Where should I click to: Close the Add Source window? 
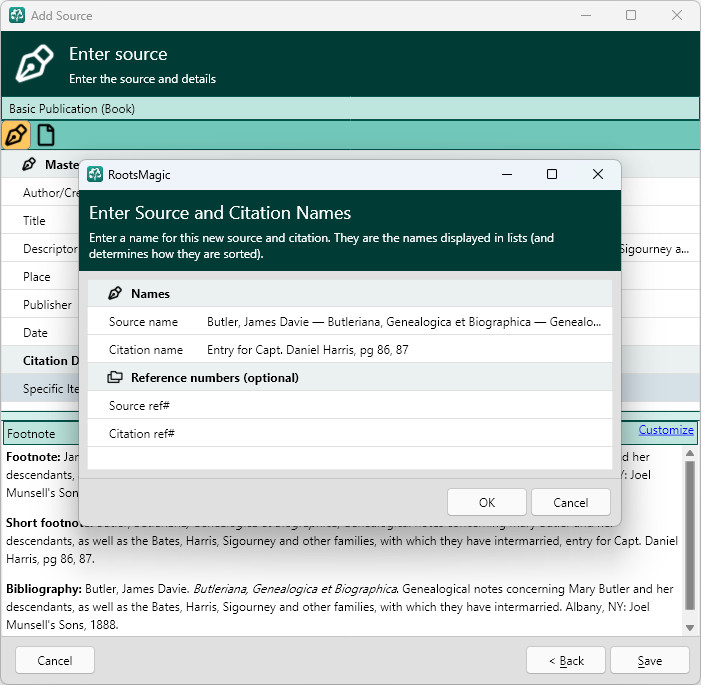(677, 15)
